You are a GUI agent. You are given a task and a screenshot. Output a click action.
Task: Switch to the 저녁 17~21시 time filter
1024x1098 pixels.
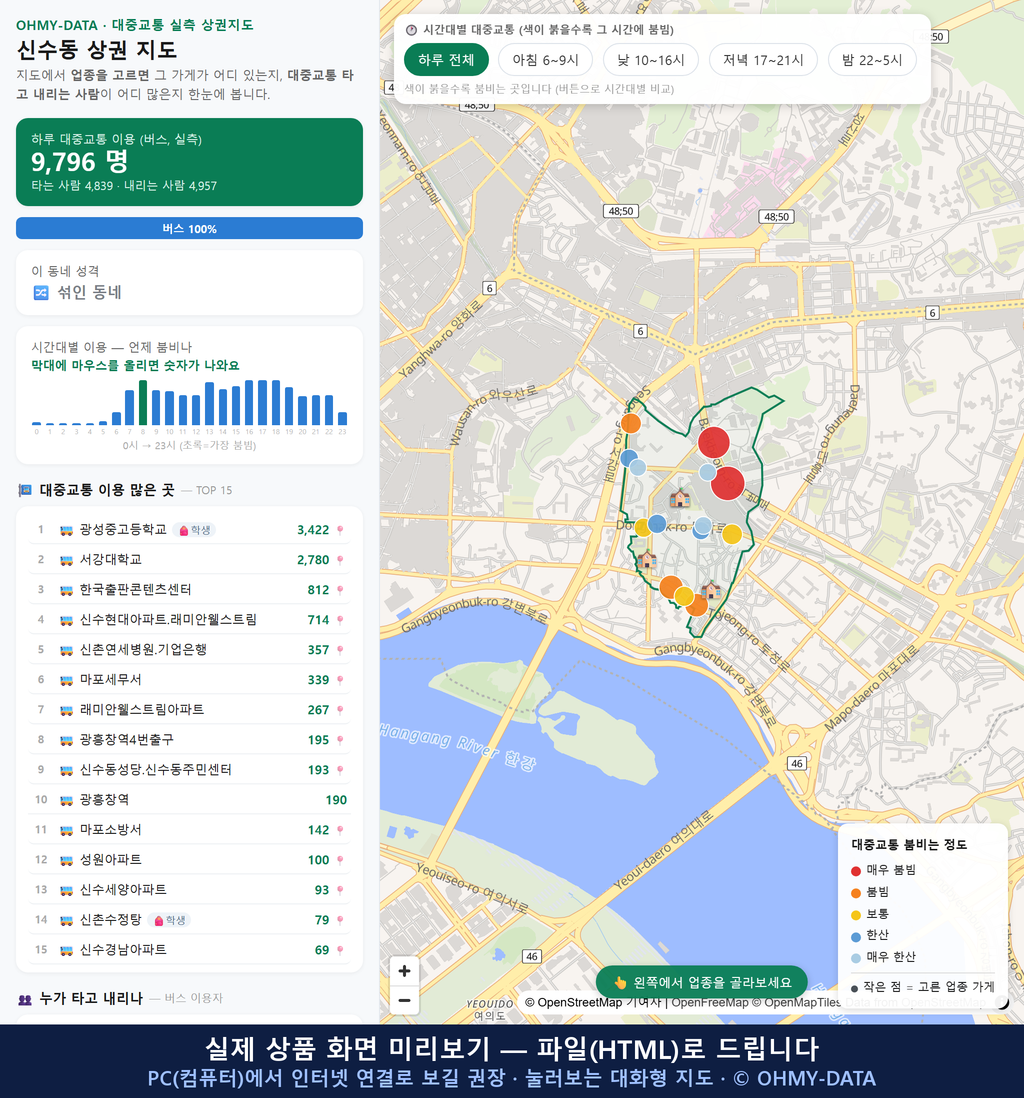(763, 60)
